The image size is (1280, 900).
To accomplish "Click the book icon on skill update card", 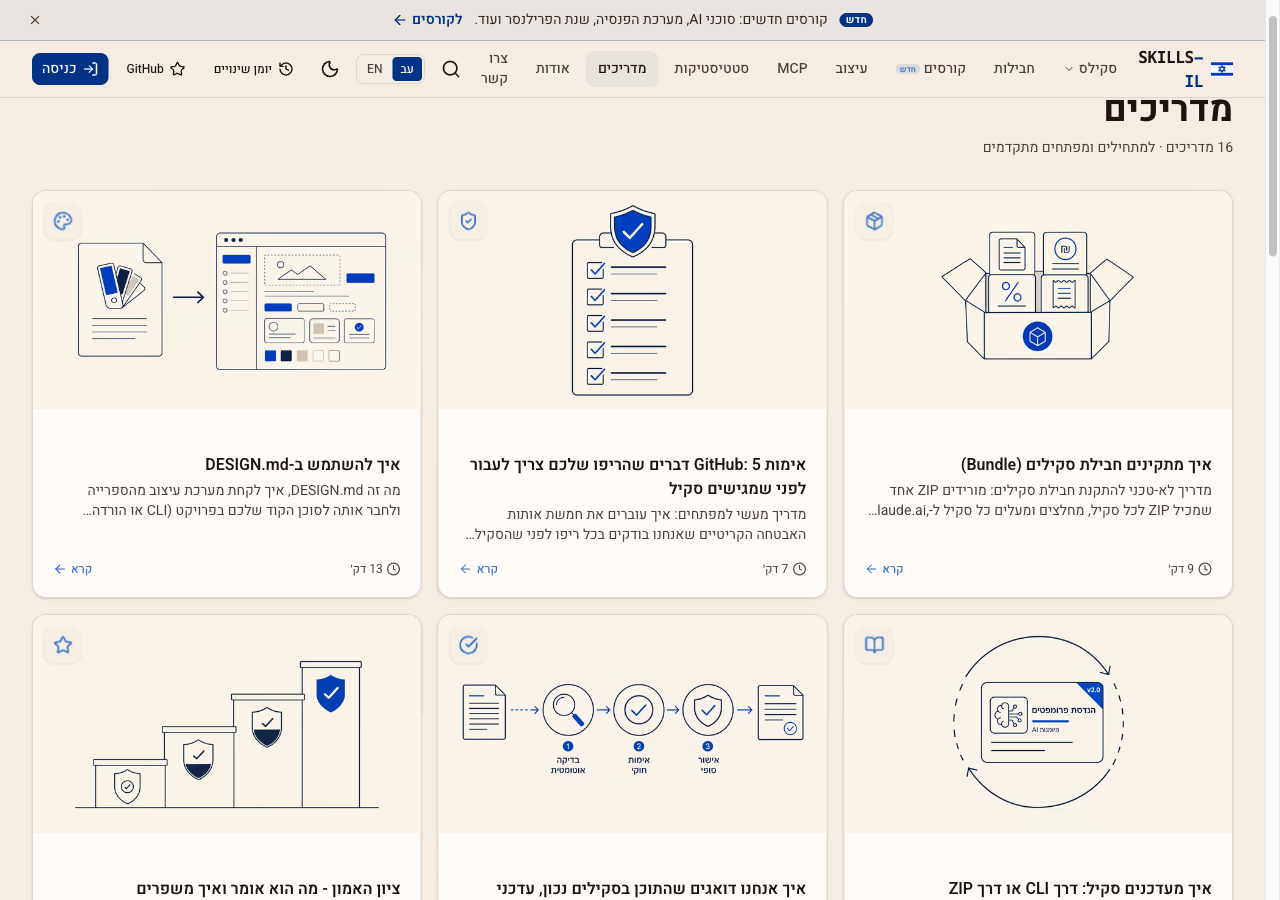I will click(x=874, y=645).
